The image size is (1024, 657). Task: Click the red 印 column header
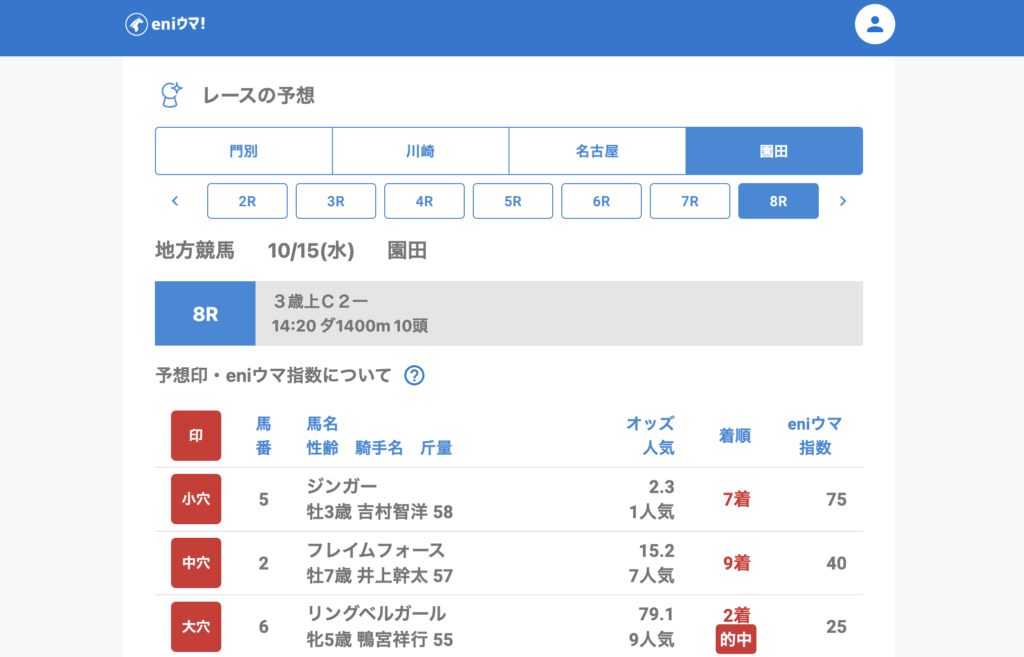point(196,436)
